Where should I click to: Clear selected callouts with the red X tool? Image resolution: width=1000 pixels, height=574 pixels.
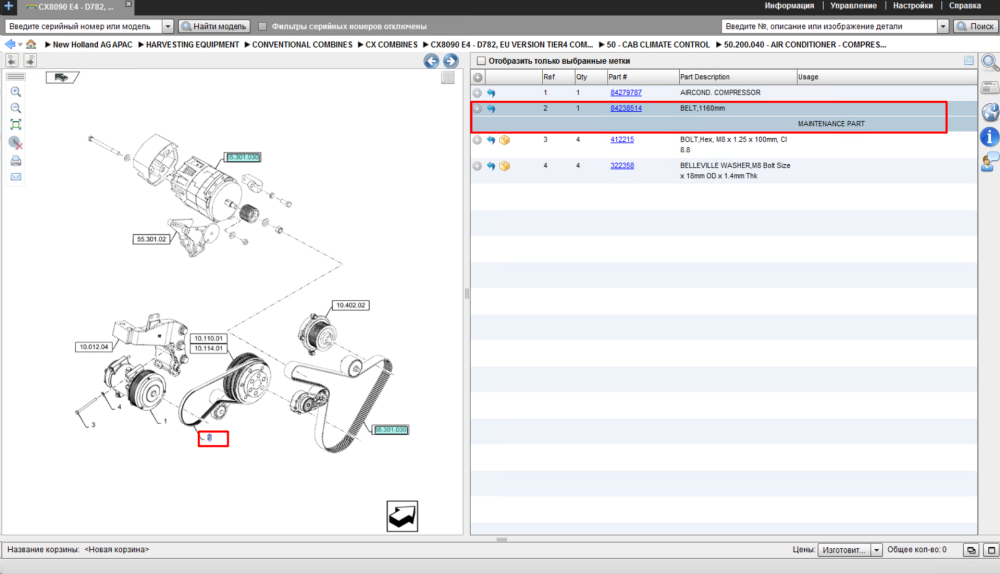[x=16, y=143]
